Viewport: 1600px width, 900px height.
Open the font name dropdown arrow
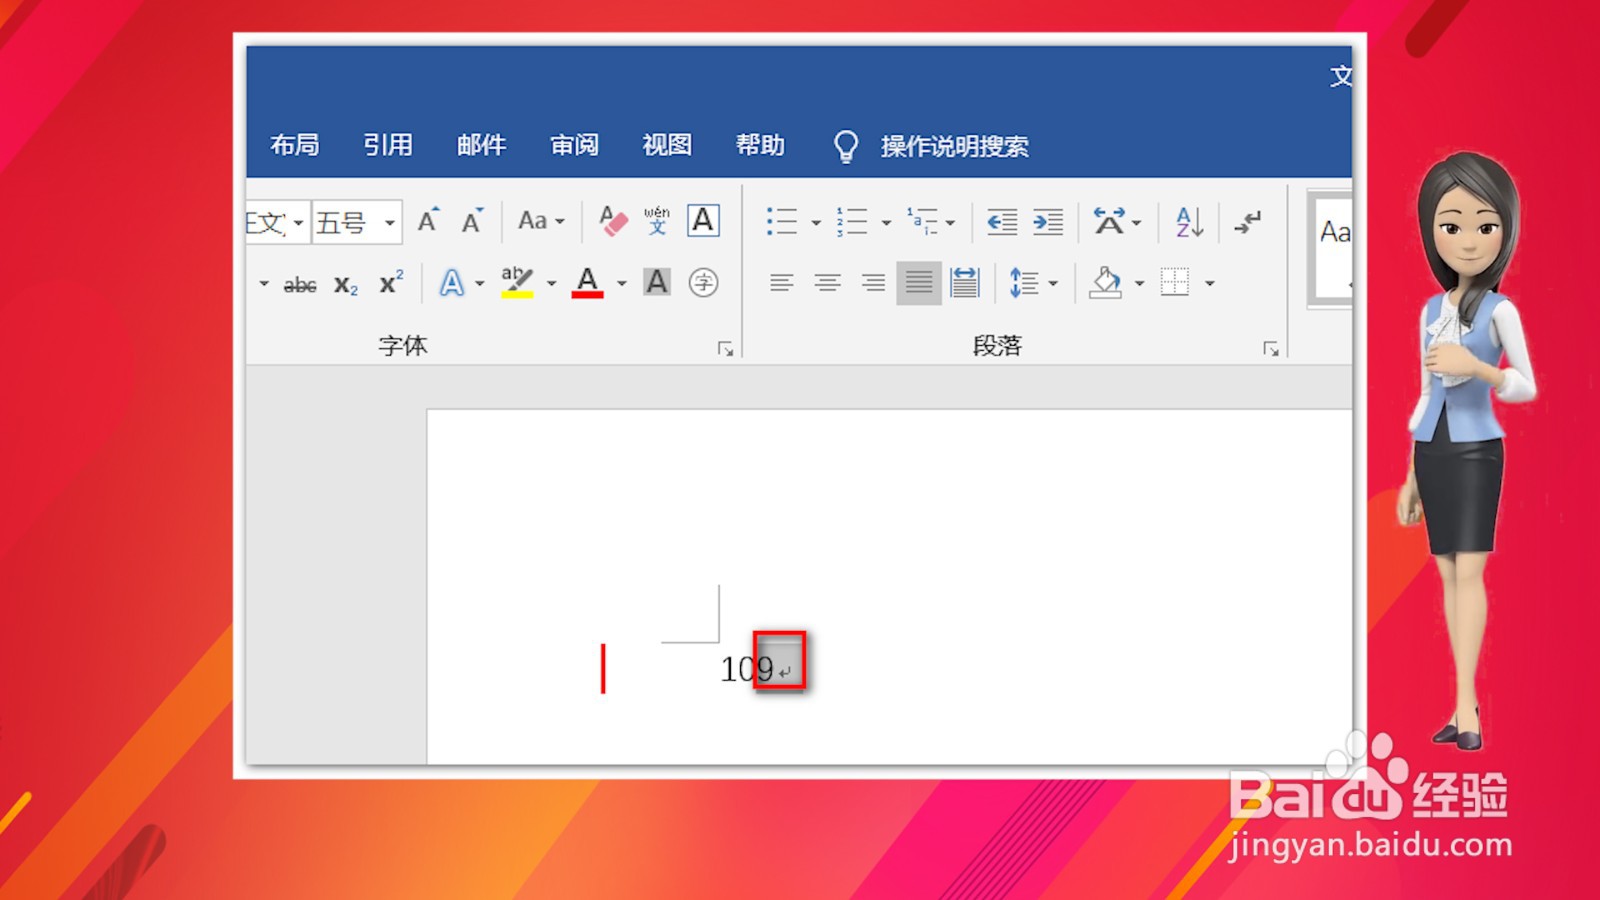pos(298,223)
